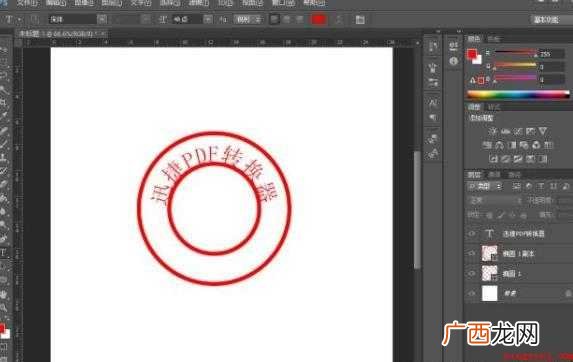Screen dimensions: 573x362
Task: Select the Hand tool in toolbox
Action: [4, 294]
